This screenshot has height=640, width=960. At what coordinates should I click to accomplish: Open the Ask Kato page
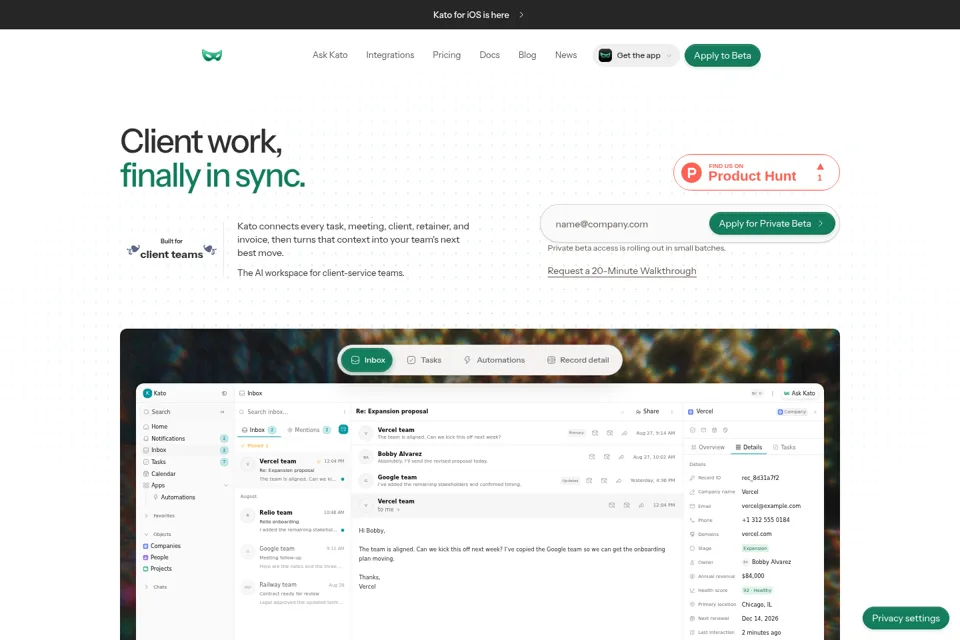(330, 55)
